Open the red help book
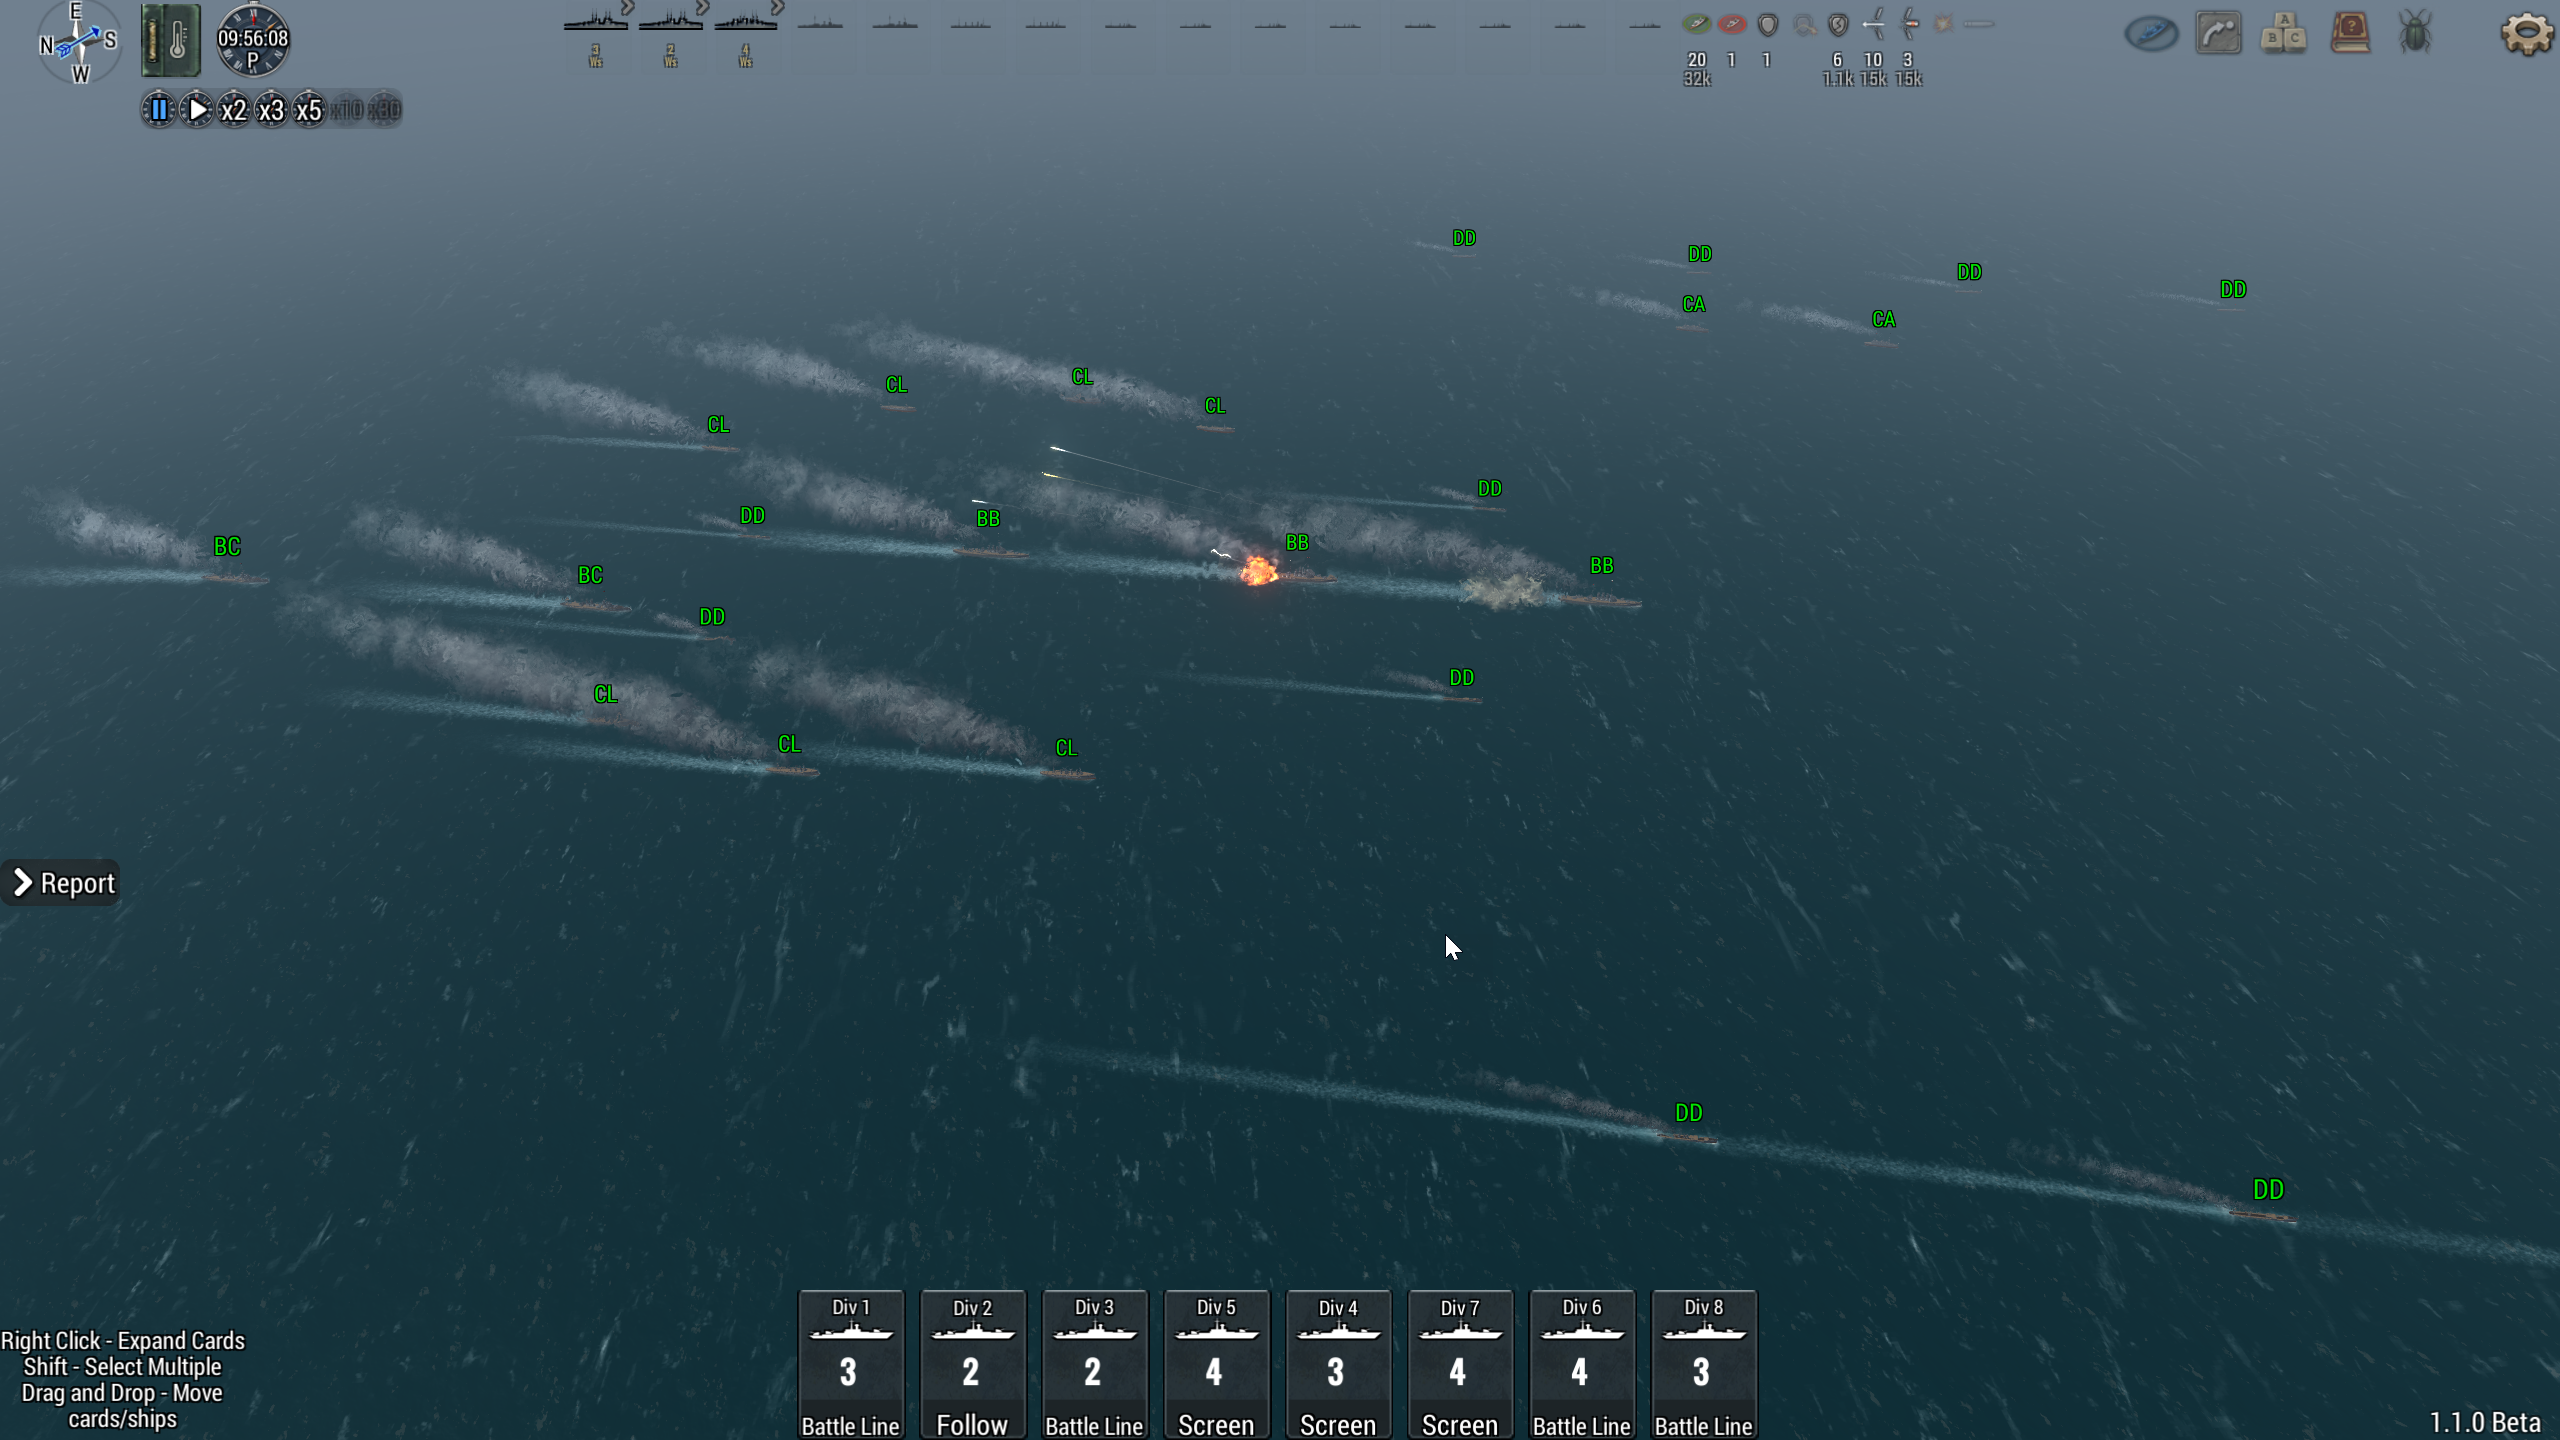The image size is (2560, 1440). 2350,34
